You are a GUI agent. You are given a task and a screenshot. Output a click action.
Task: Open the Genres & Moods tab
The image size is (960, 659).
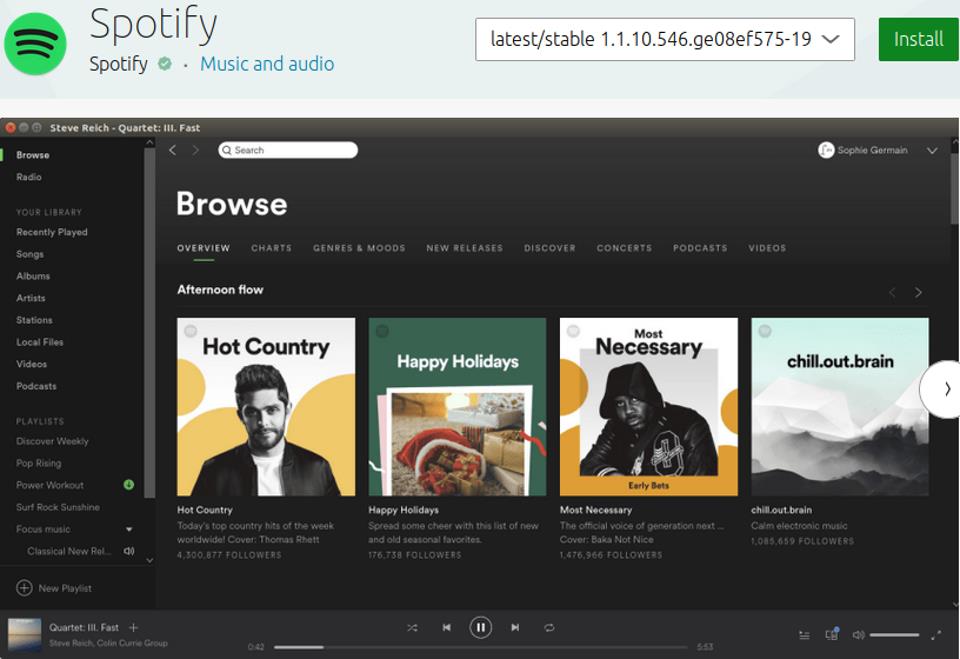tap(359, 248)
